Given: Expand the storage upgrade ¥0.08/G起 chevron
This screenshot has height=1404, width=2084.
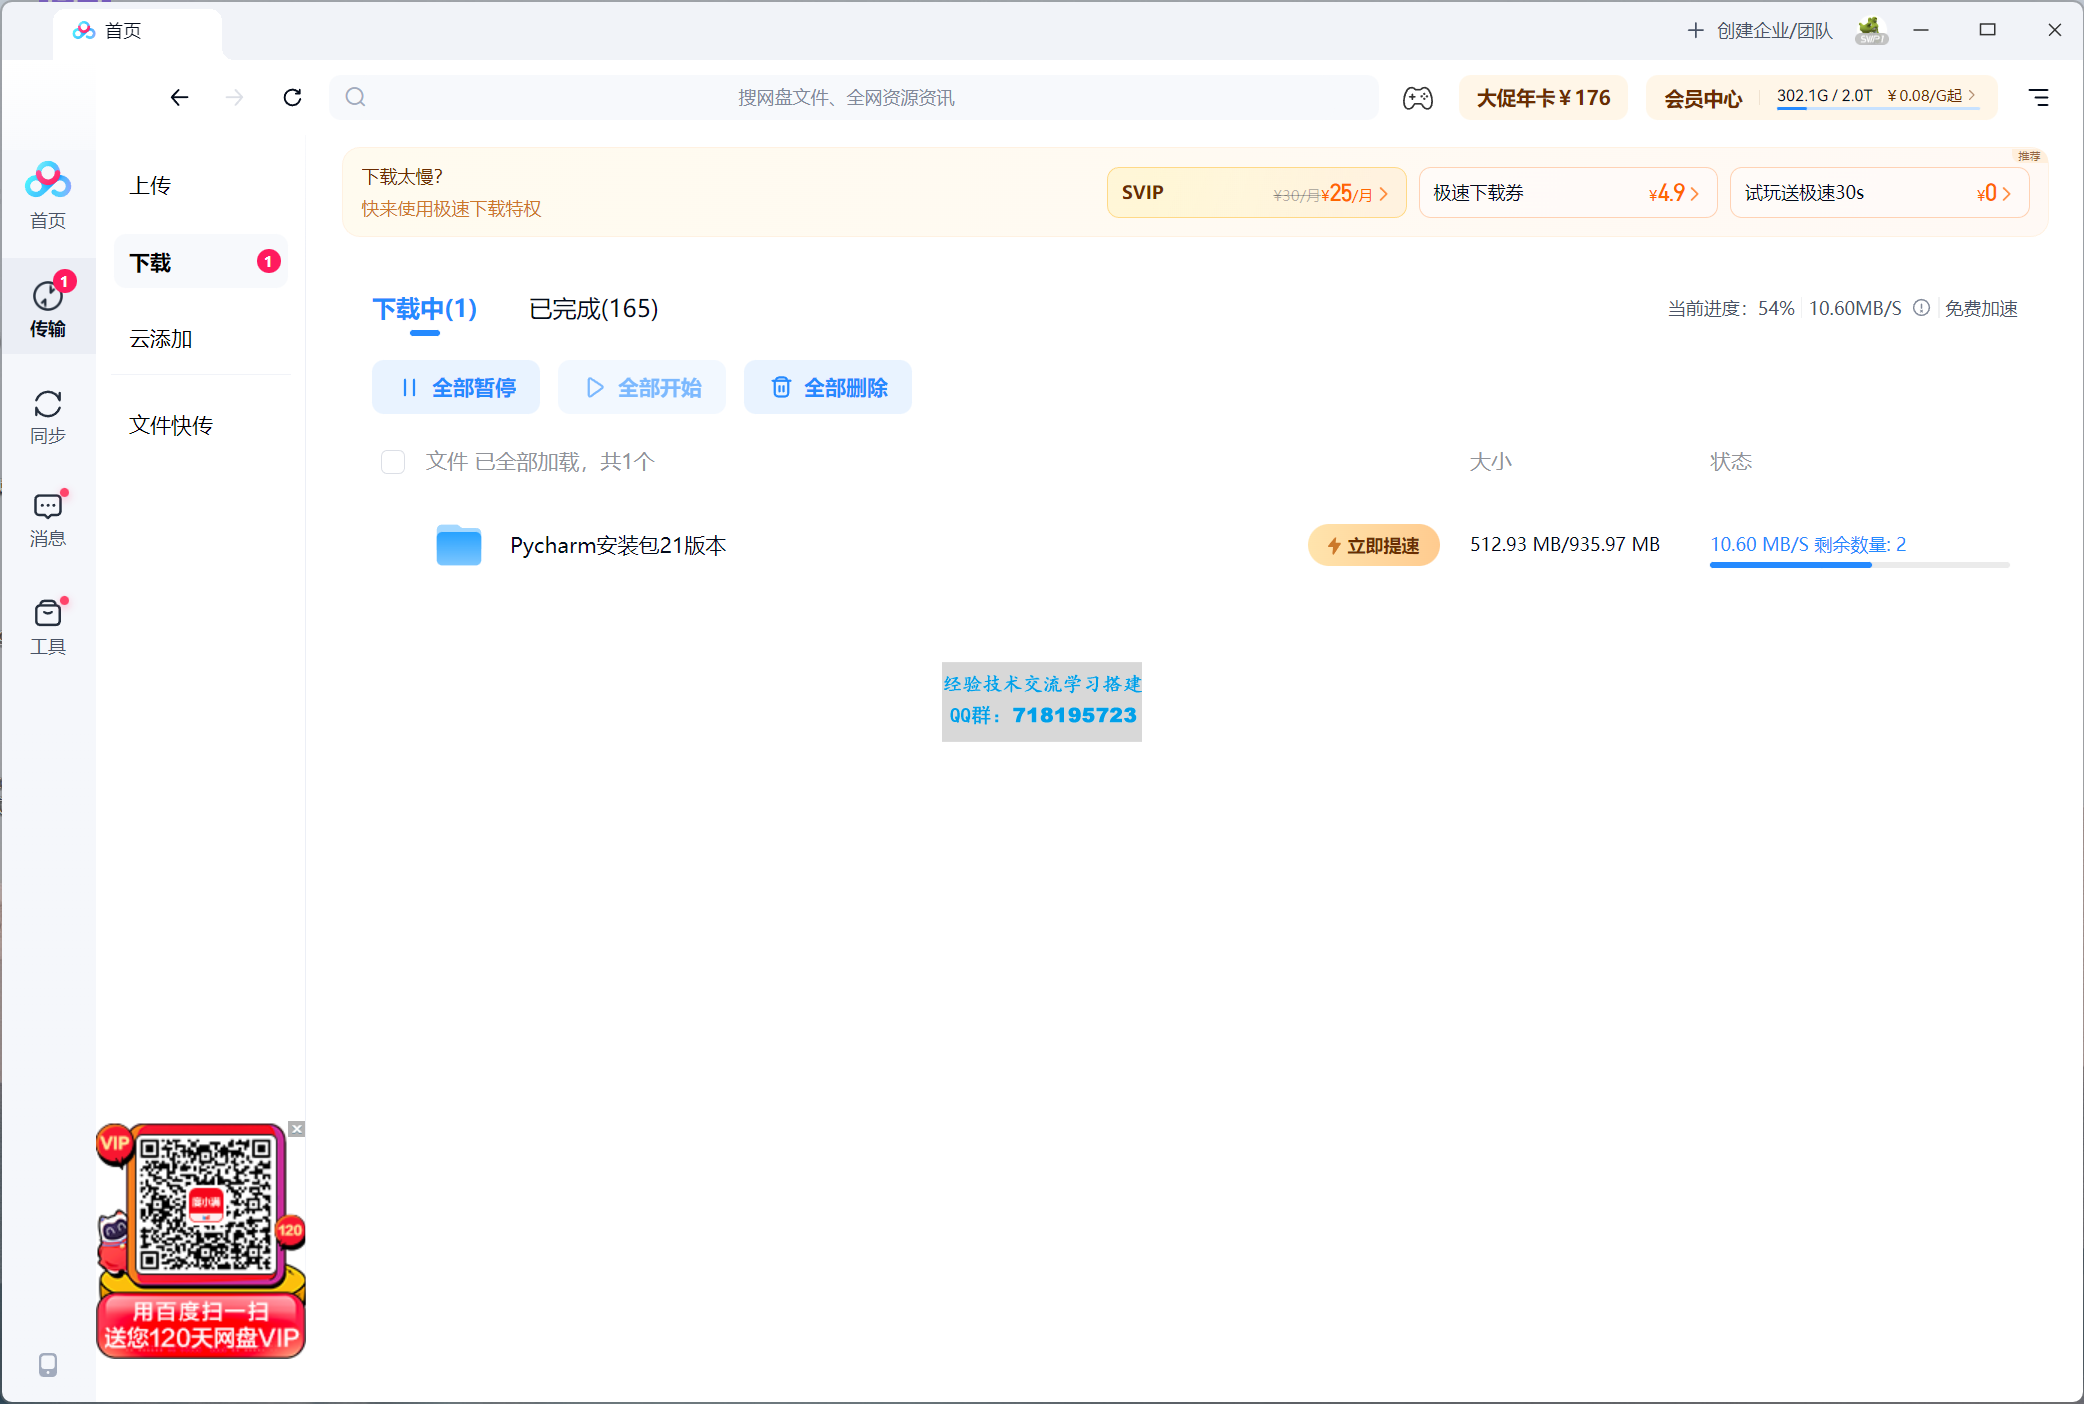Looking at the screenshot, I should point(1971,95).
